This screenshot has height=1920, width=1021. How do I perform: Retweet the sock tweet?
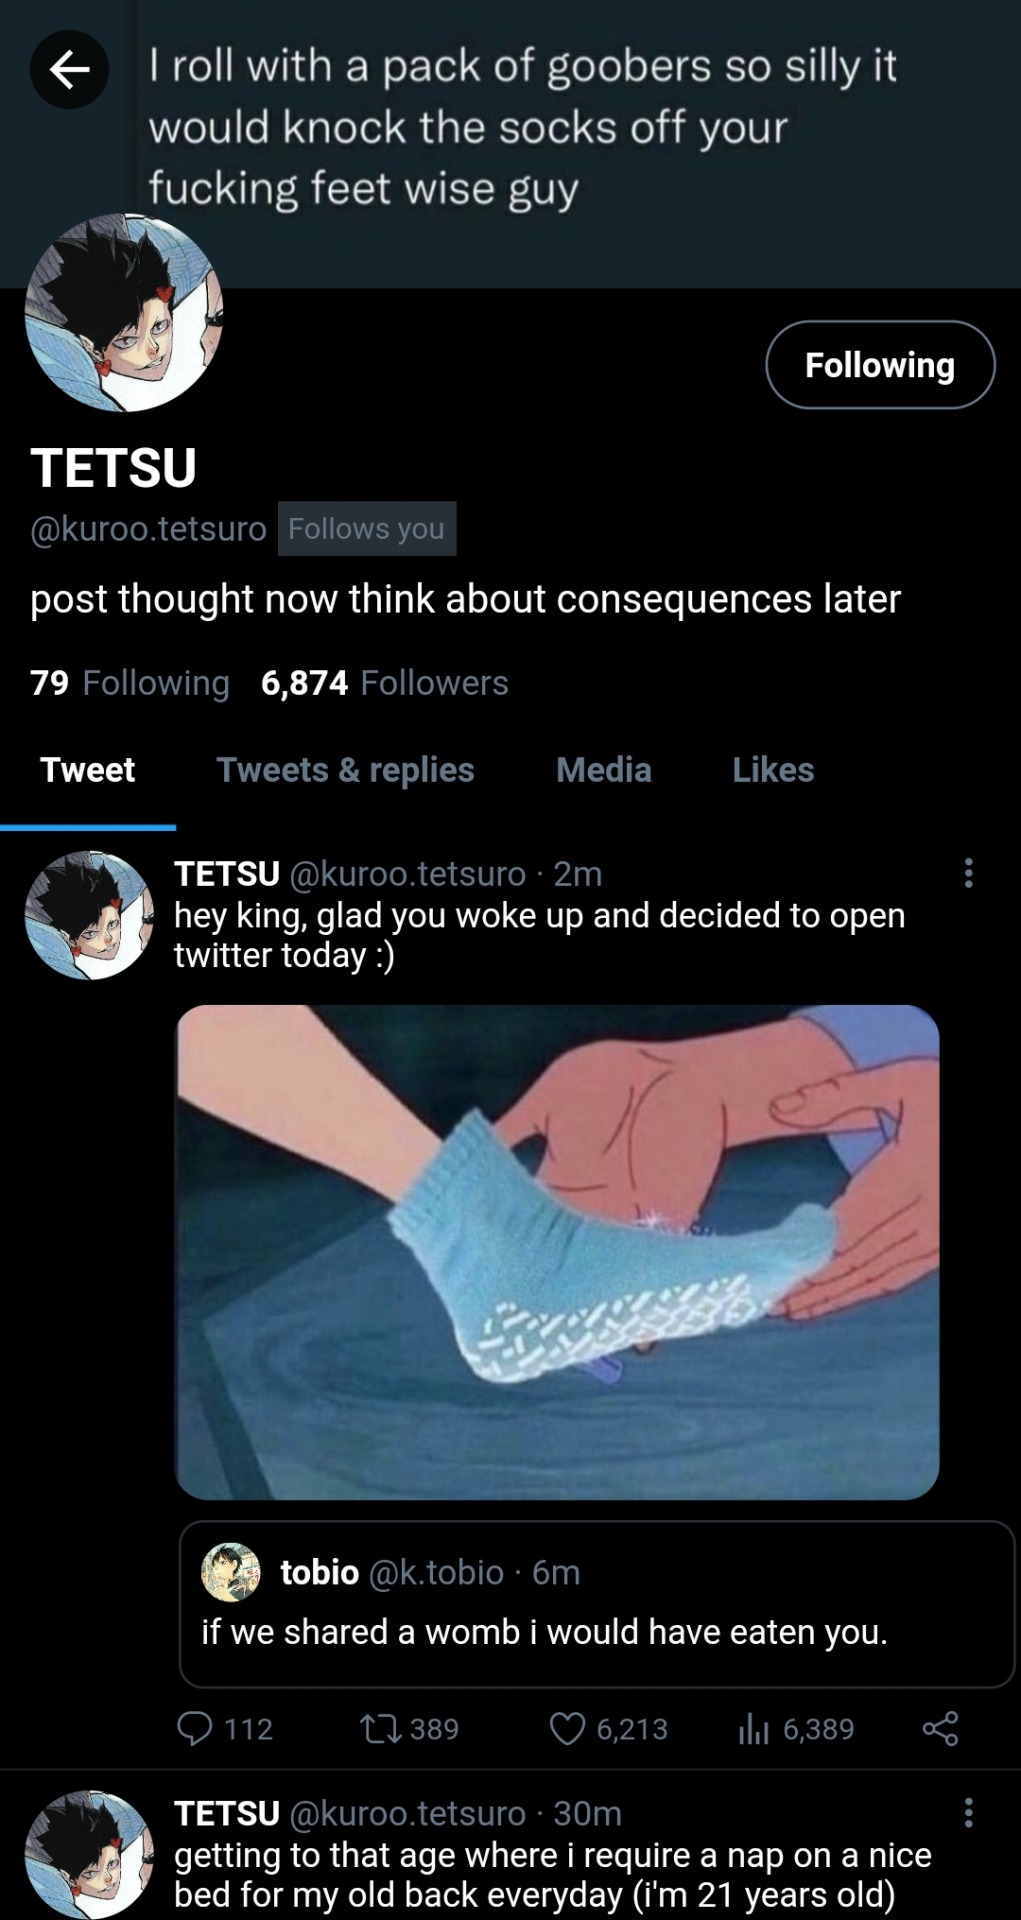(x=381, y=1728)
